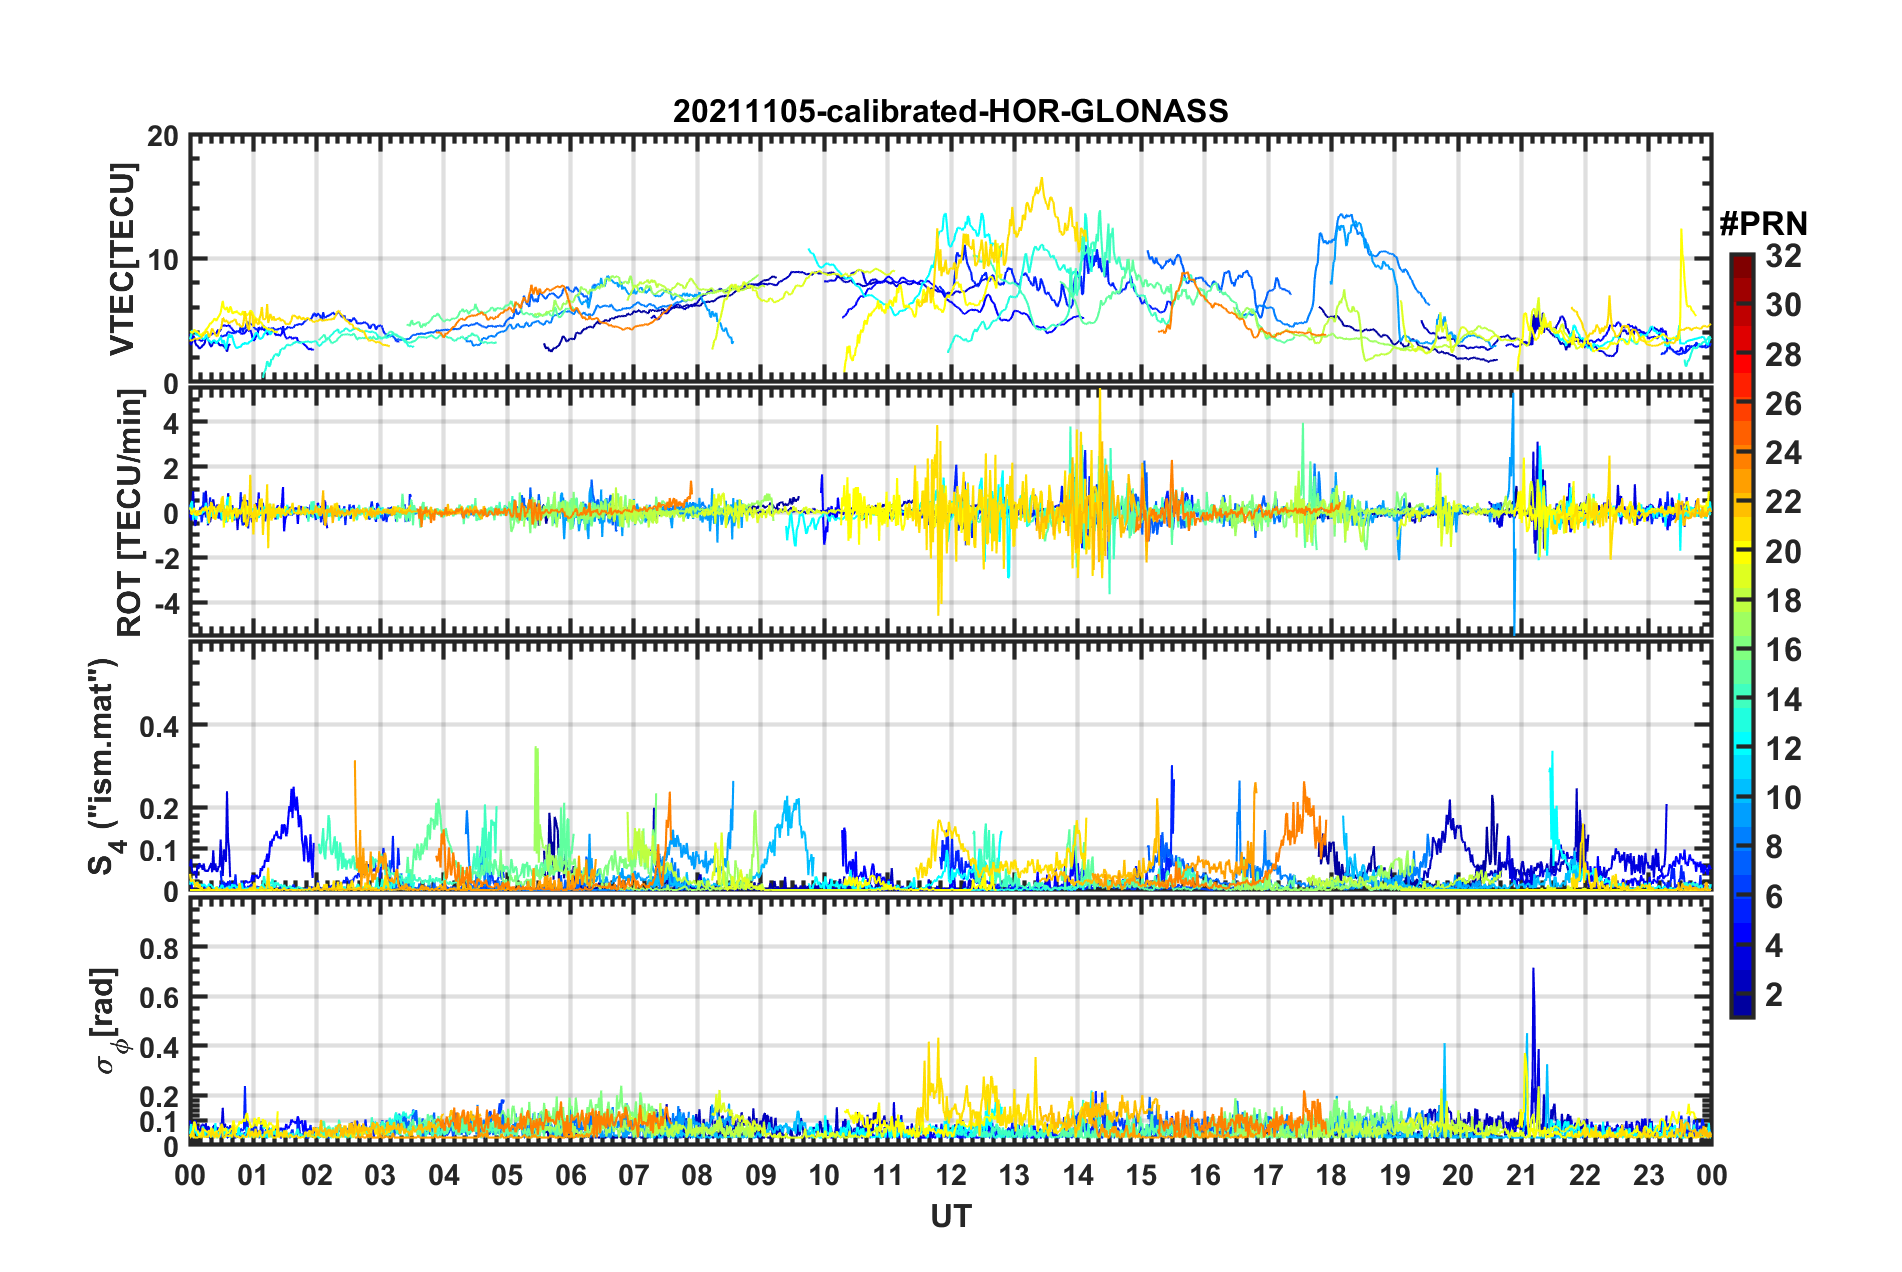Click the VTEC[TECU] y-axis label
1902x1272 pixels.
122,259
